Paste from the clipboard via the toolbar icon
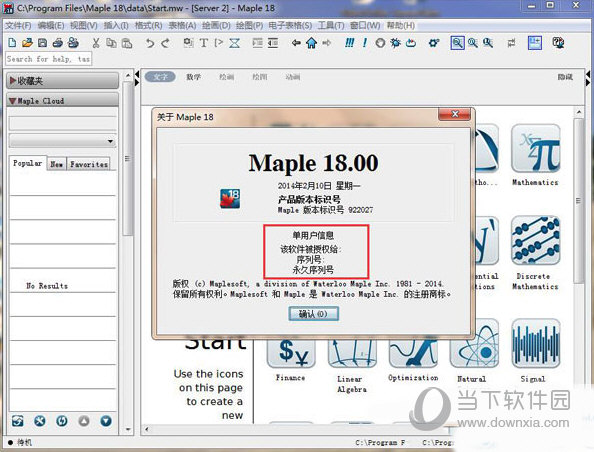The width and height of the screenshot is (594, 452). [127, 43]
